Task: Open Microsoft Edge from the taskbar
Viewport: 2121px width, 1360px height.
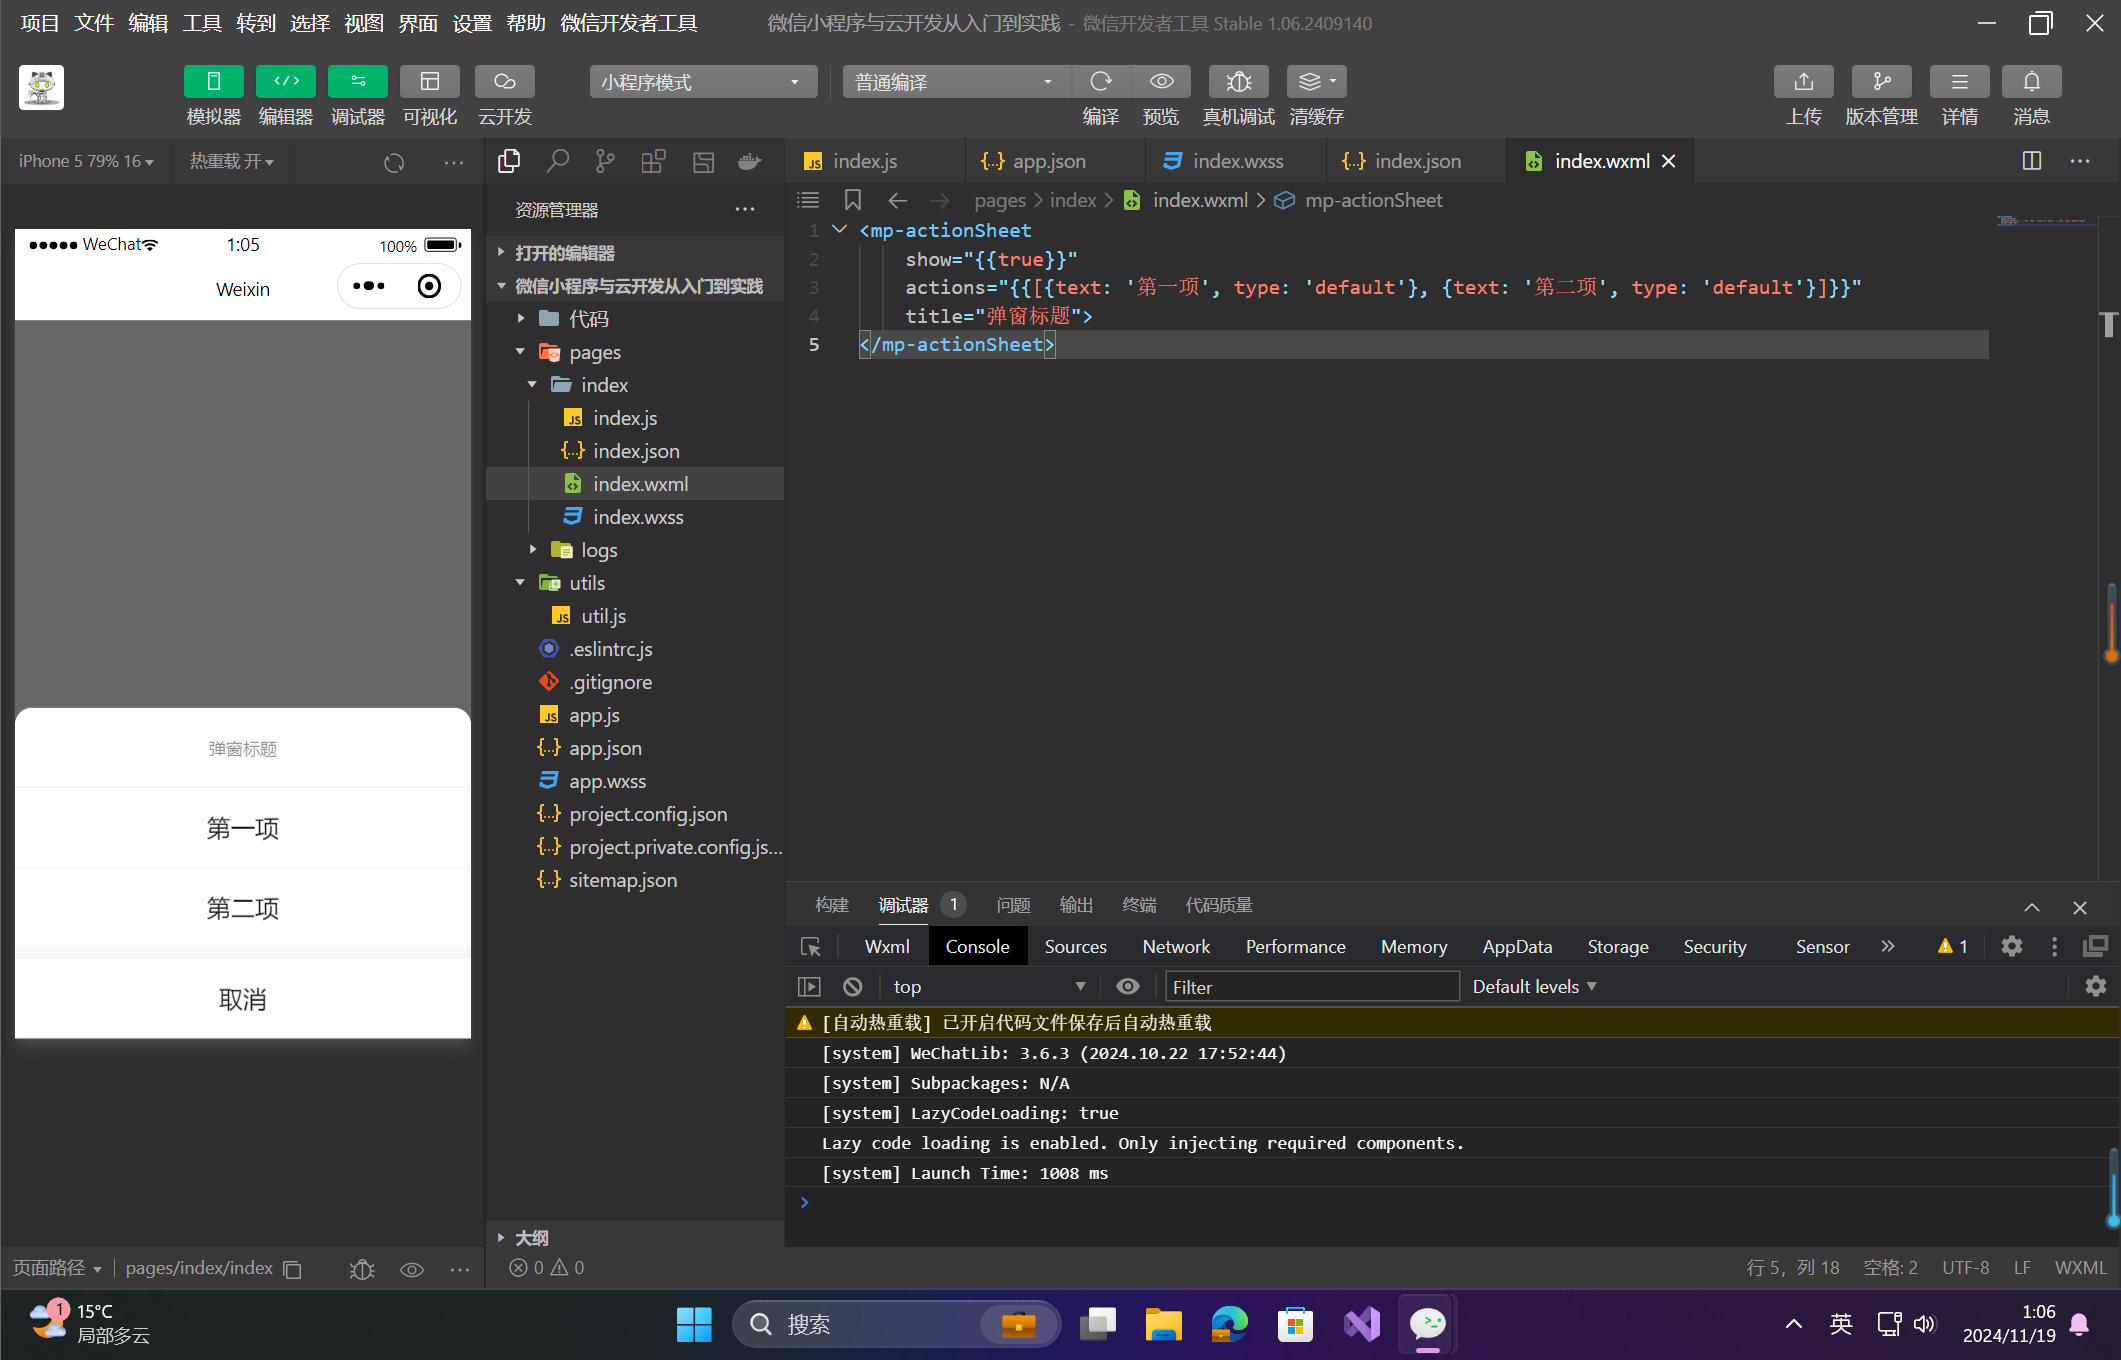Action: [1228, 1324]
